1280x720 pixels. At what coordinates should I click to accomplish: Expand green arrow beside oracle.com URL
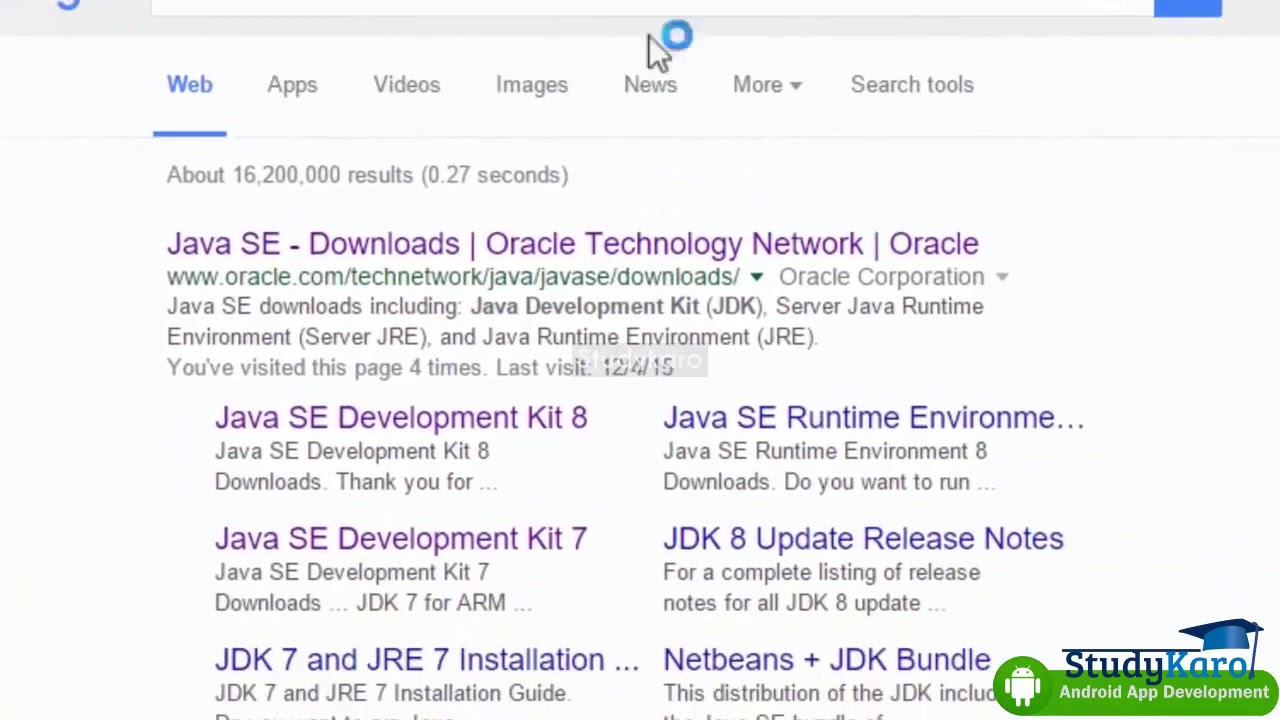coord(757,277)
